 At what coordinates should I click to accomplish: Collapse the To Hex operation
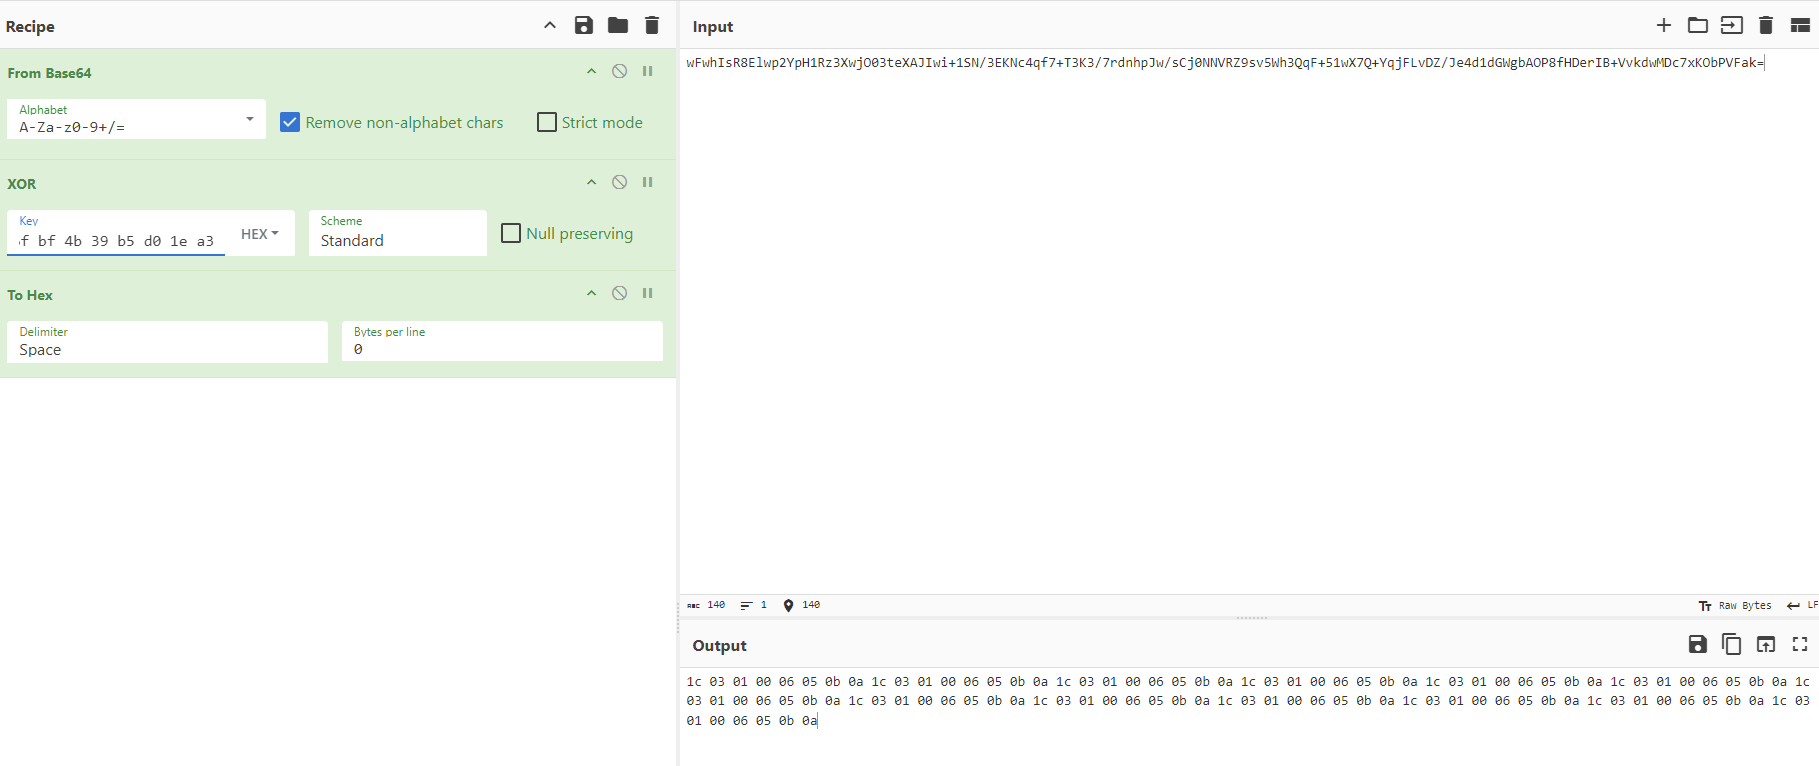tap(592, 293)
